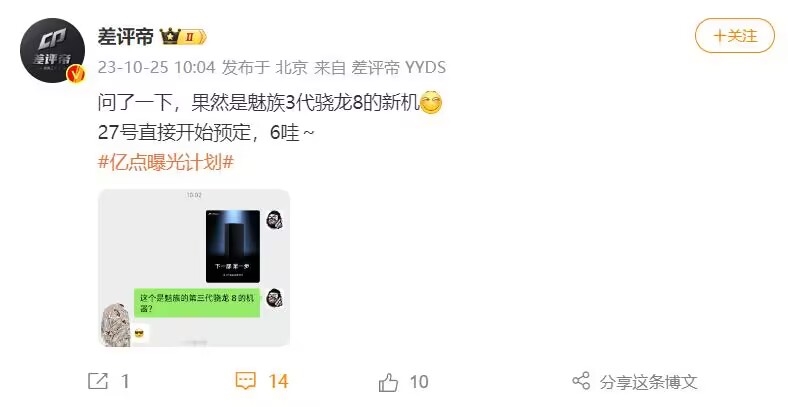Click the repost count 1
Screen dimensions: 788x407
[x=125, y=381]
